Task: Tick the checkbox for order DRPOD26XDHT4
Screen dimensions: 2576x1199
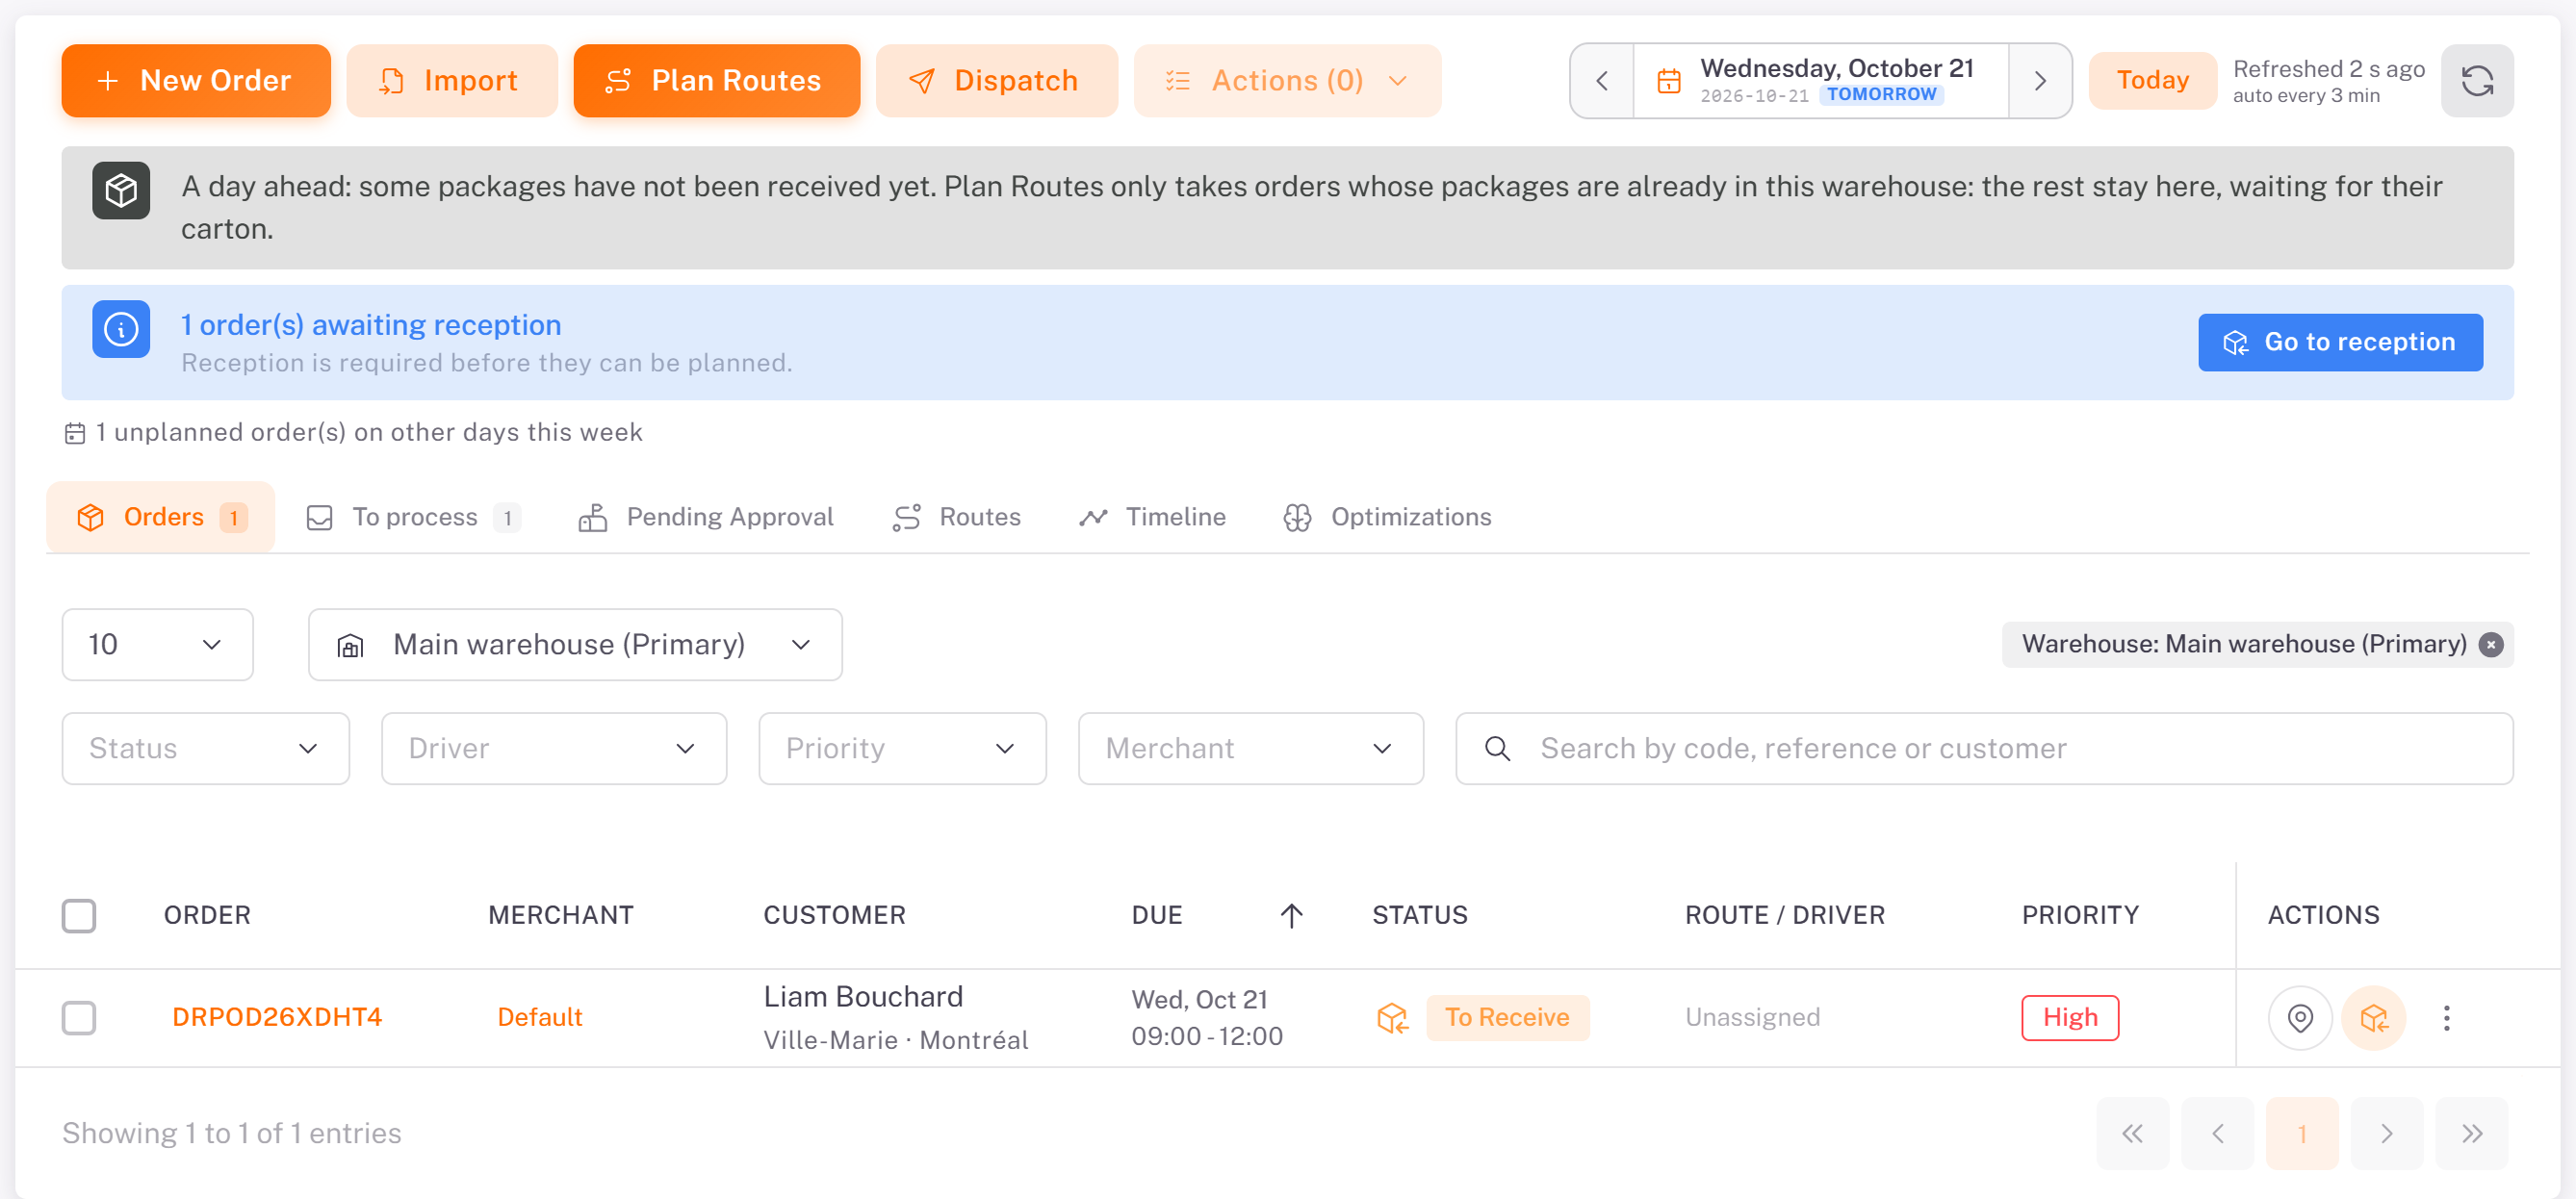Action: click(x=79, y=1017)
